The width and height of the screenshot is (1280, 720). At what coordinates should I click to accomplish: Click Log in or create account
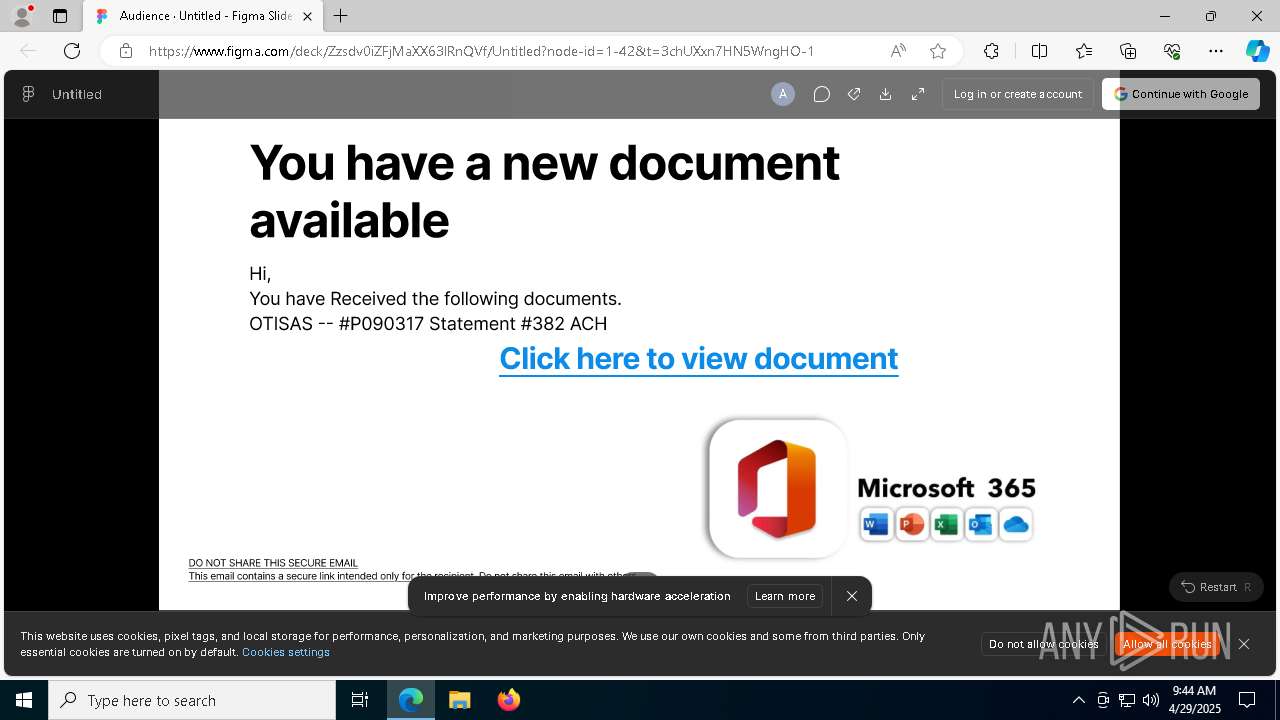1018,94
